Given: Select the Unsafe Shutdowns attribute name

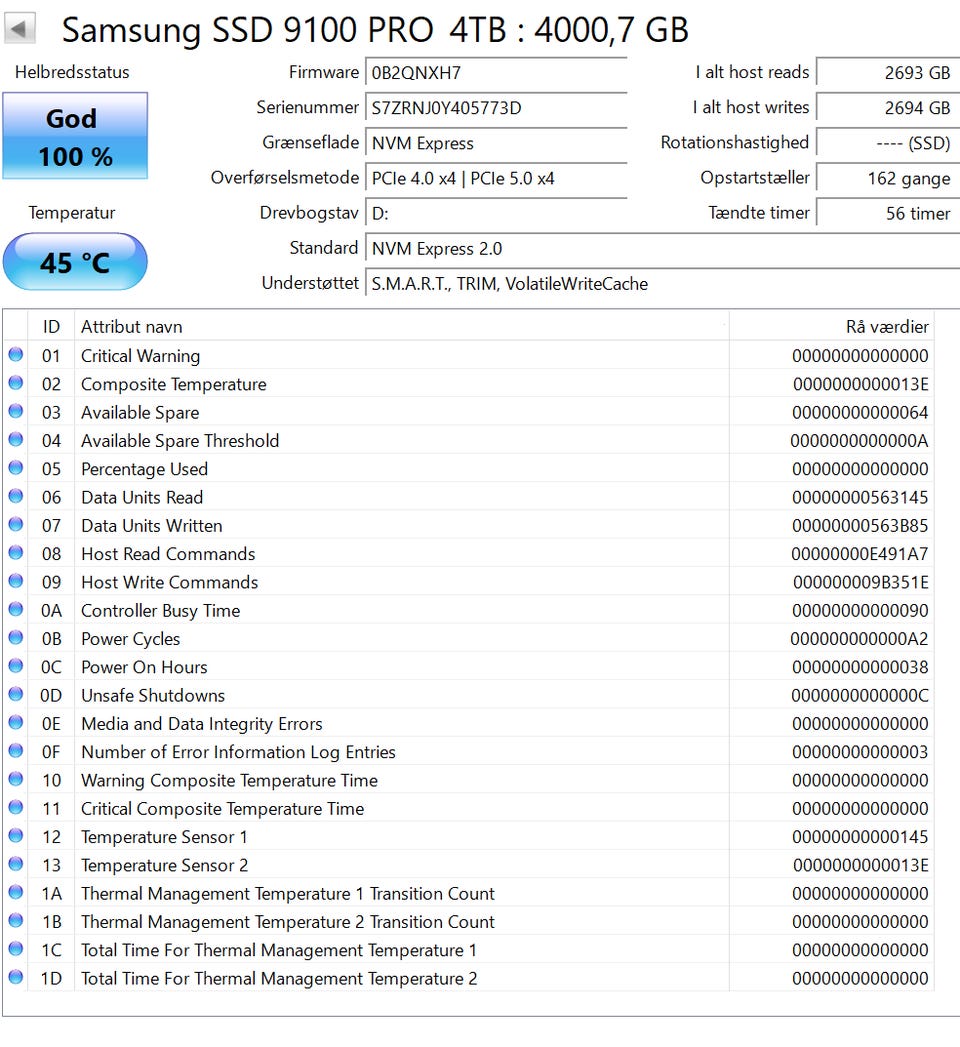Looking at the screenshot, I should (153, 696).
